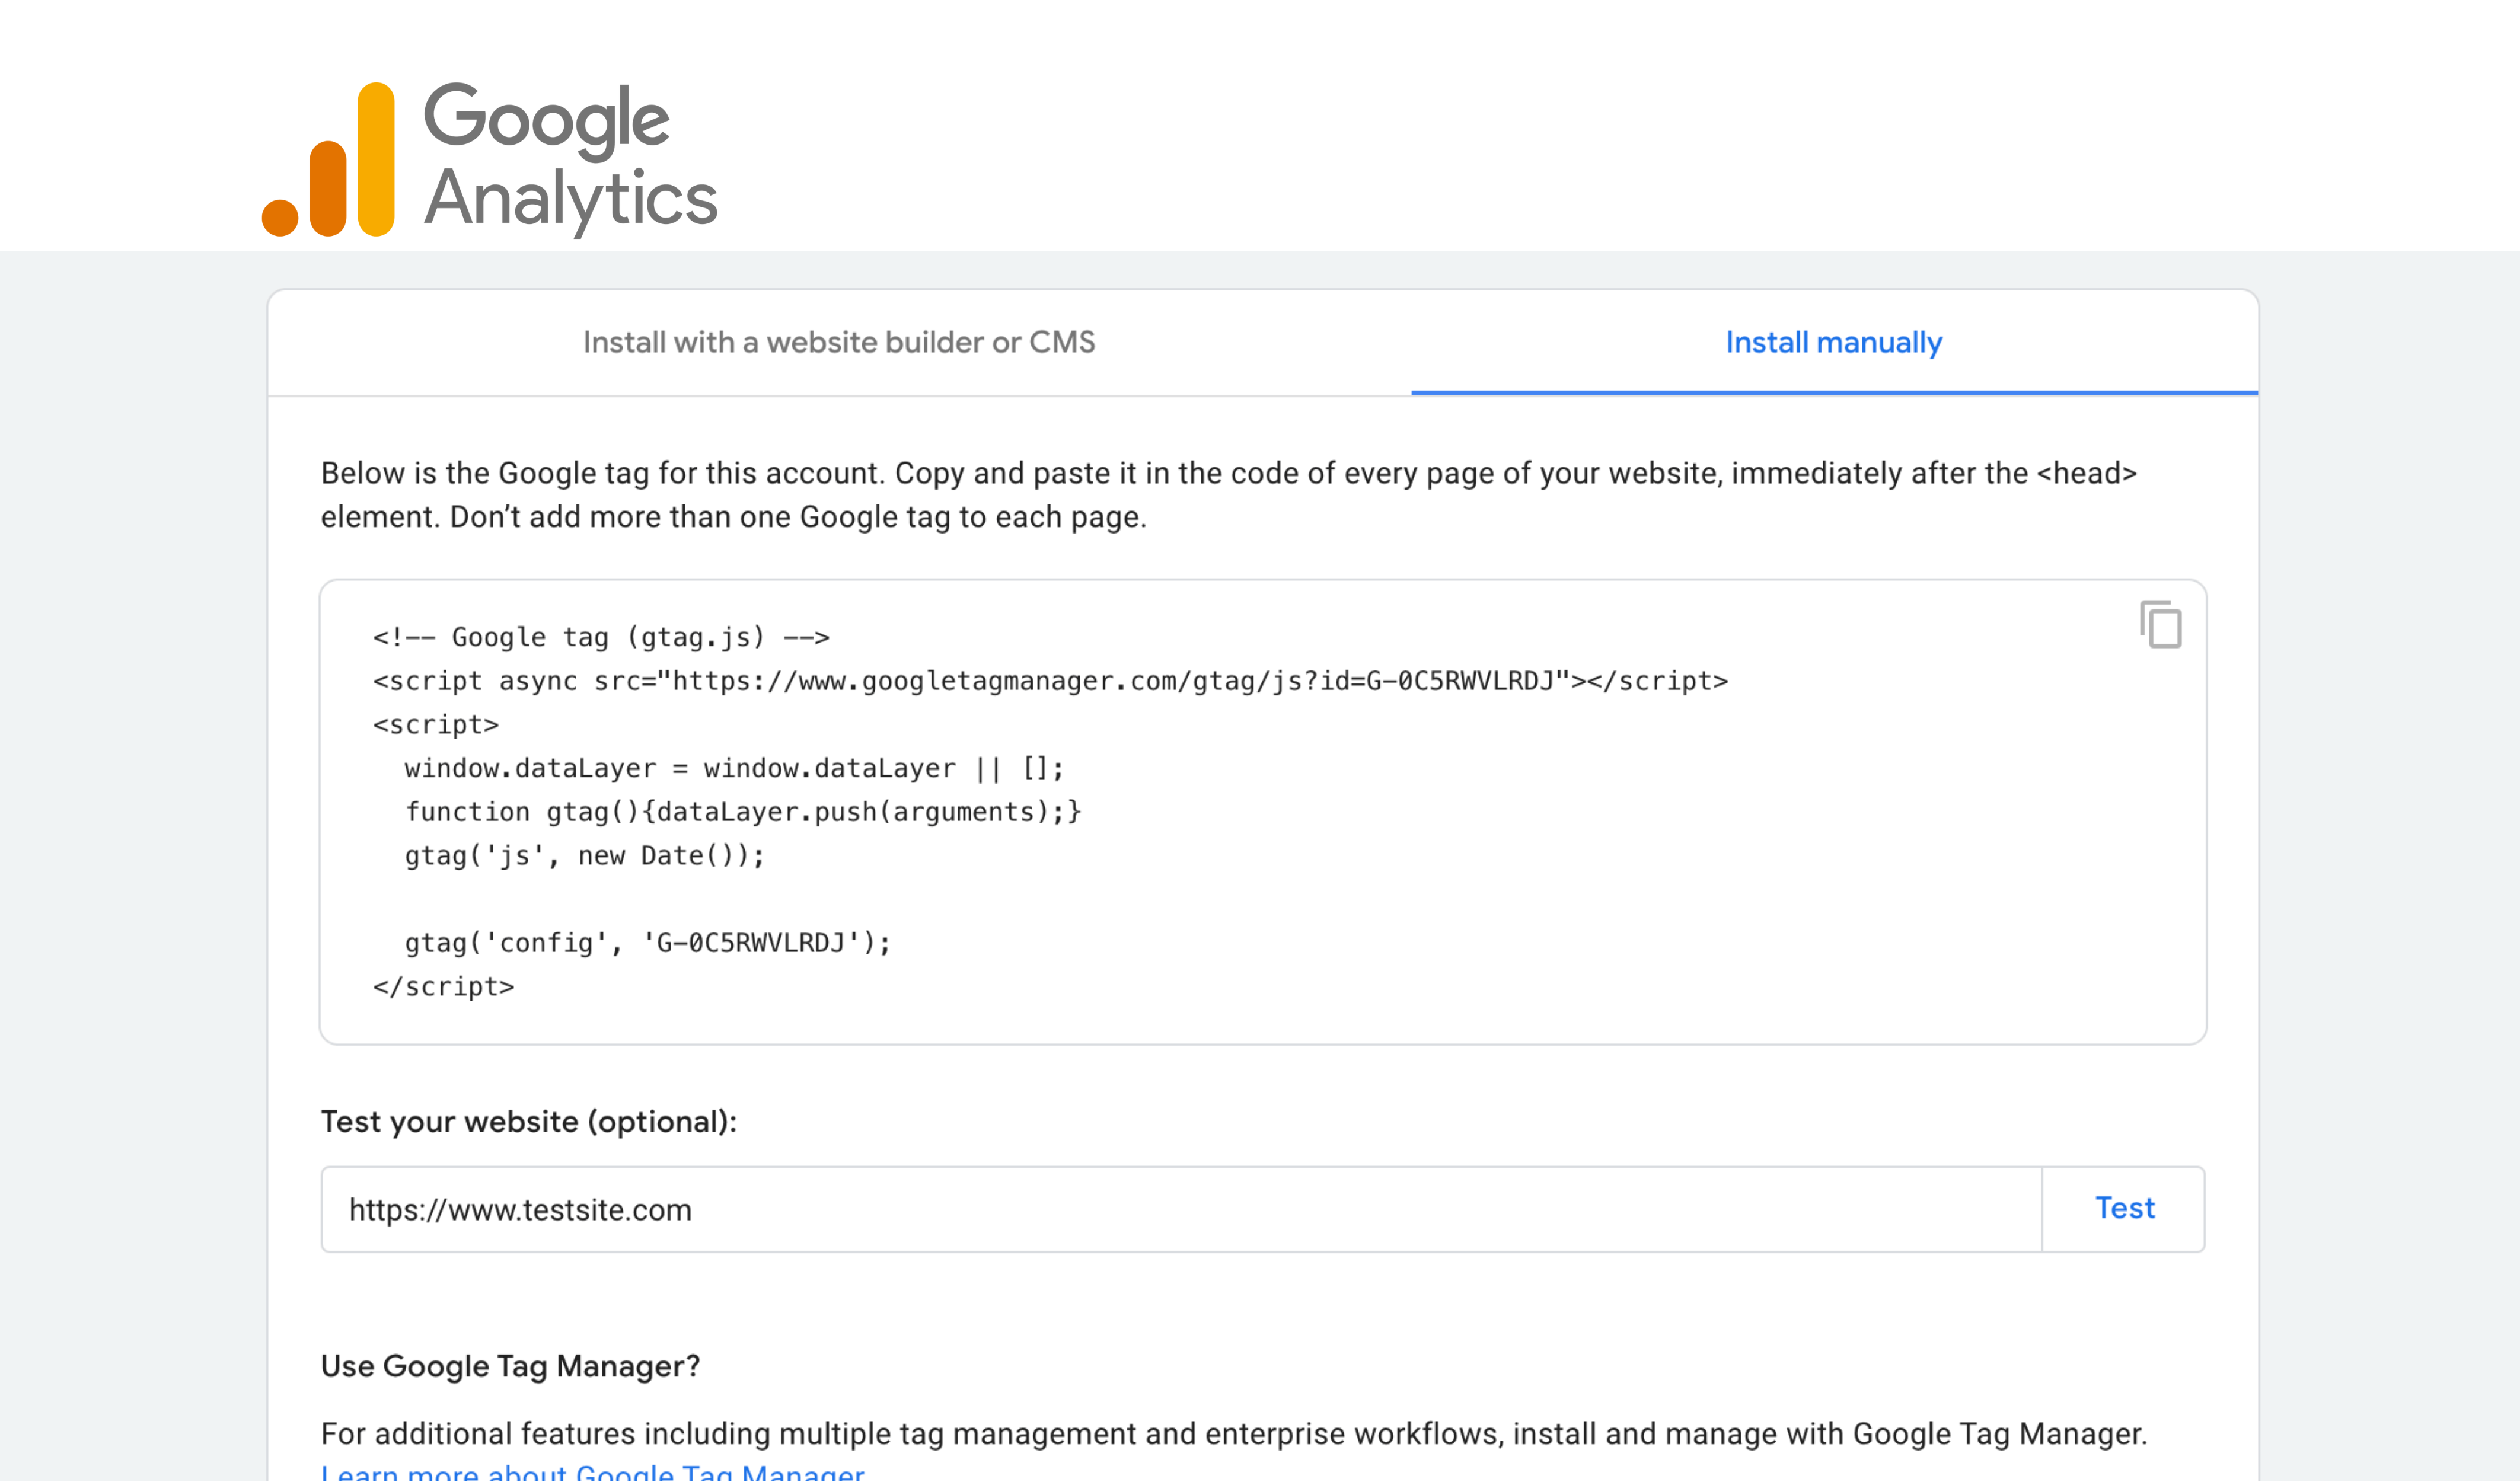The height and width of the screenshot is (1482, 2520).
Task: Click the gtag('config', 'G-0C5RWVLRDJ') line
Action: tap(647, 943)
